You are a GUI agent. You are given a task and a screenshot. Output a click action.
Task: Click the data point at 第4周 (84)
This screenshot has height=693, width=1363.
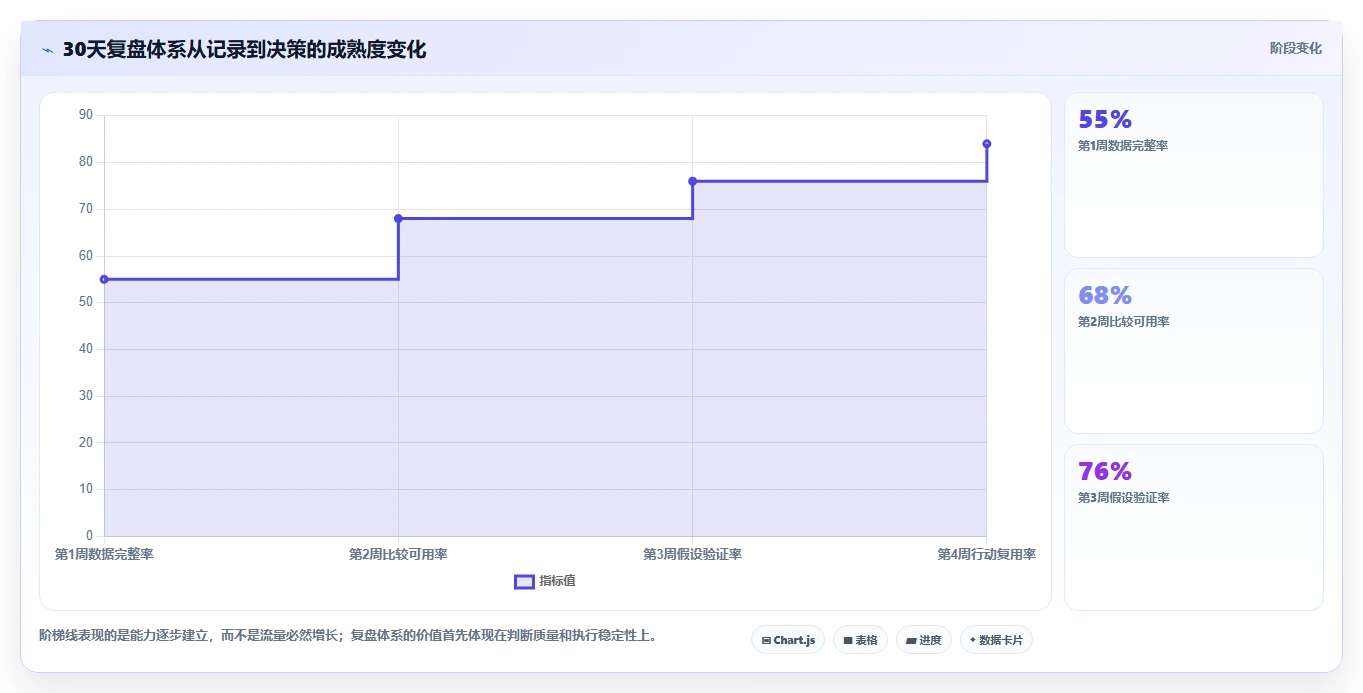tap(986, 144)
